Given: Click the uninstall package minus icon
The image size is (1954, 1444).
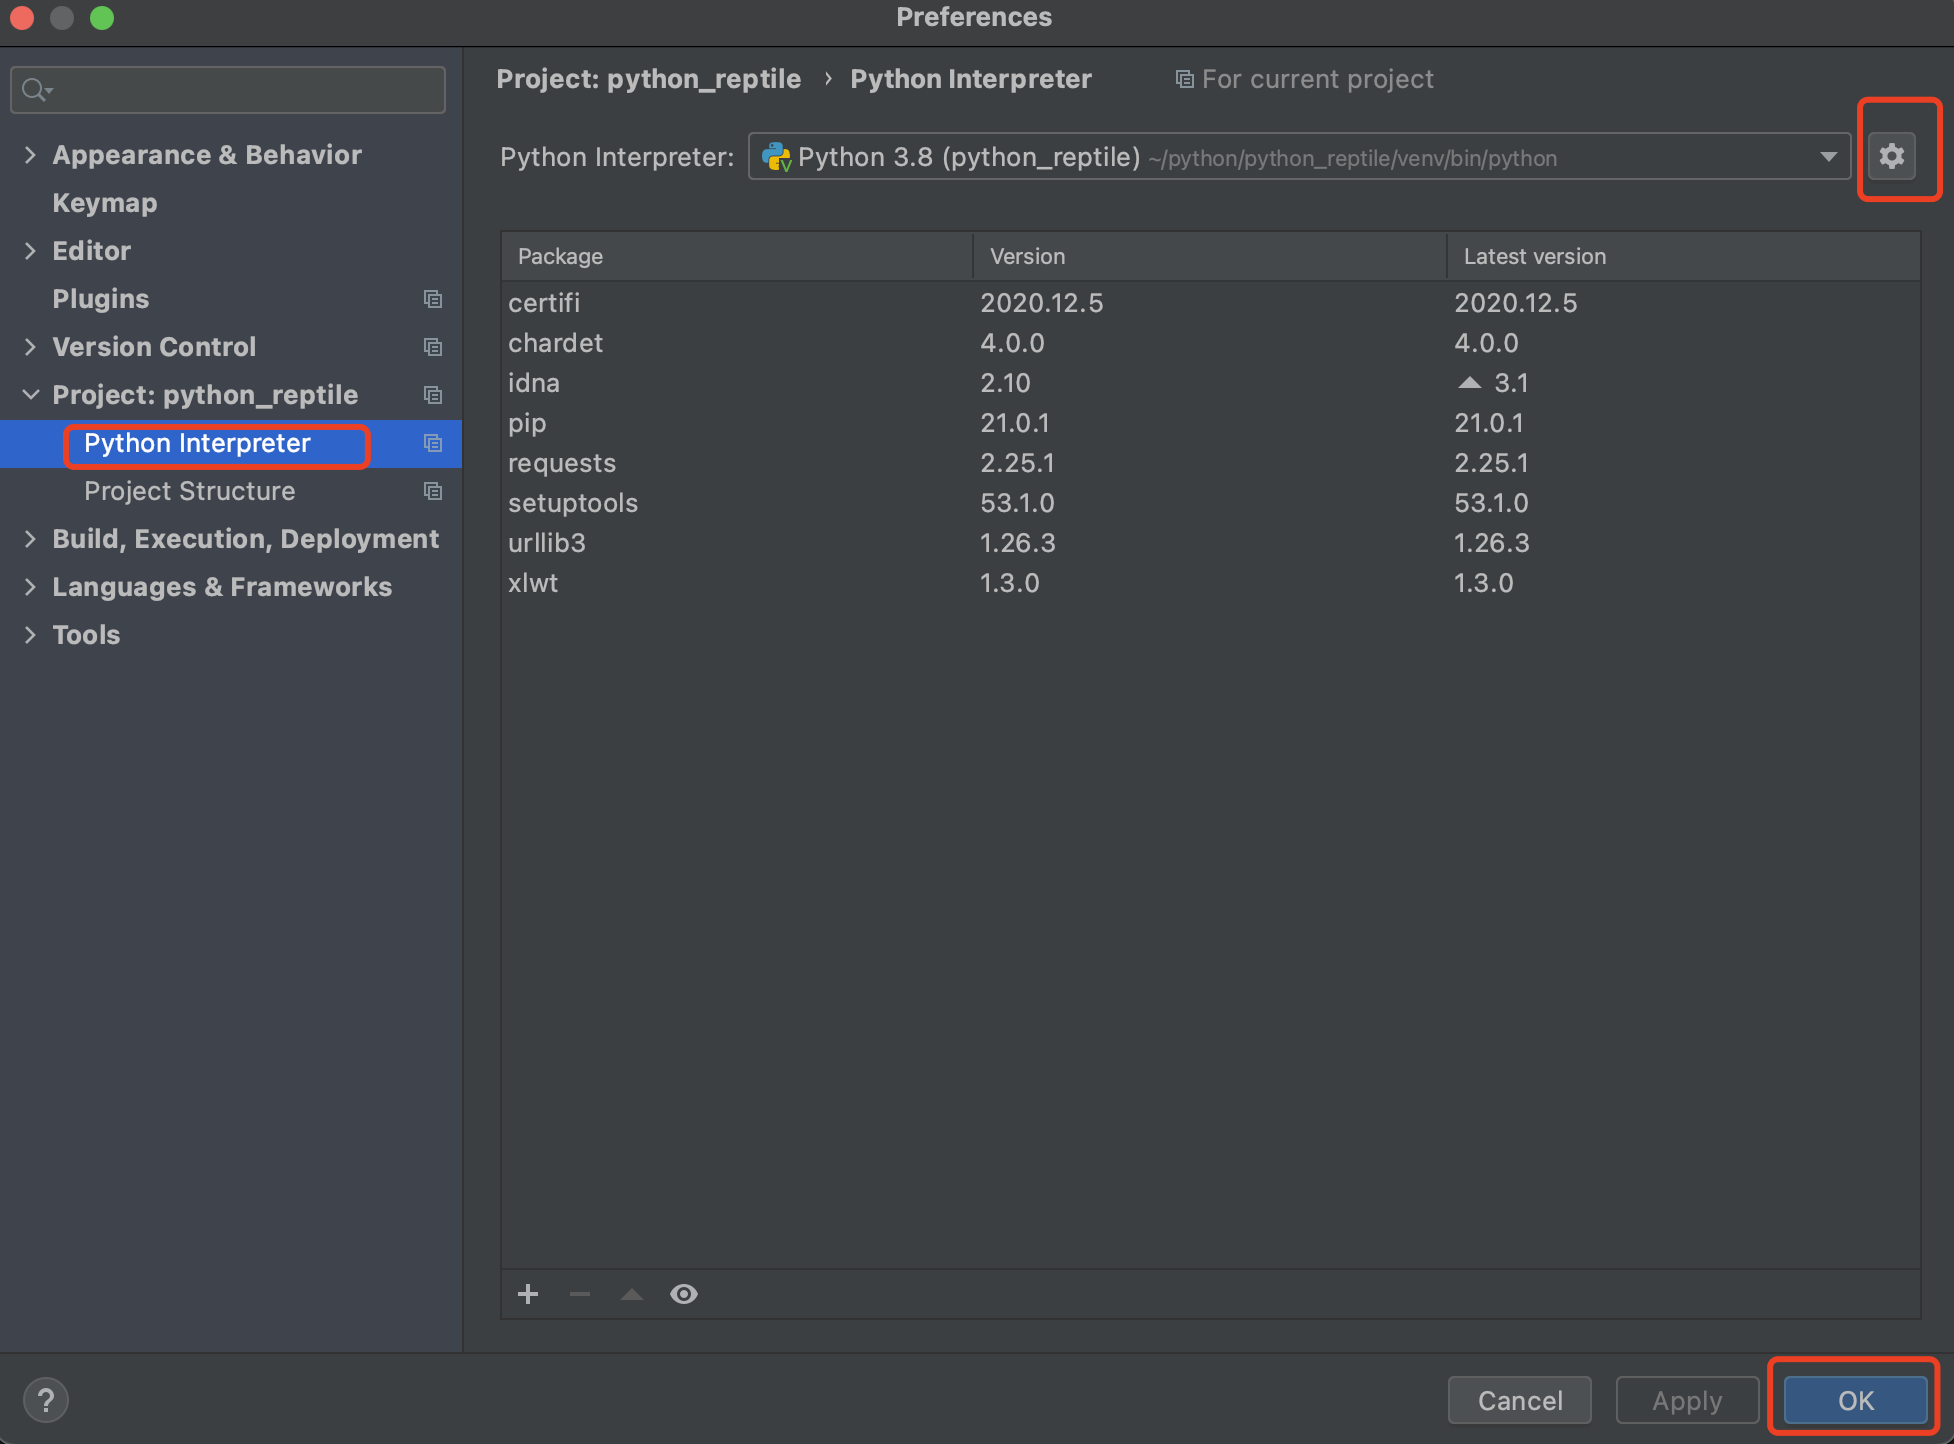Looking at the screenshot, I should 580,1294.
